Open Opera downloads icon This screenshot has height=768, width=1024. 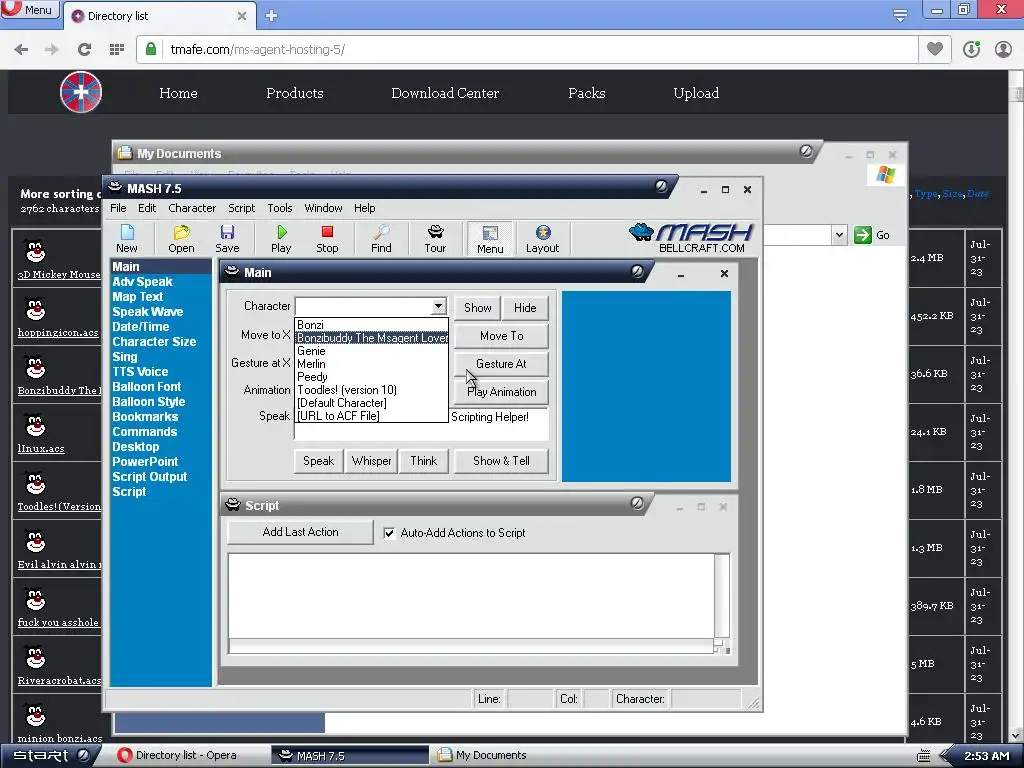pyautogui.click(x=971, y=49)
